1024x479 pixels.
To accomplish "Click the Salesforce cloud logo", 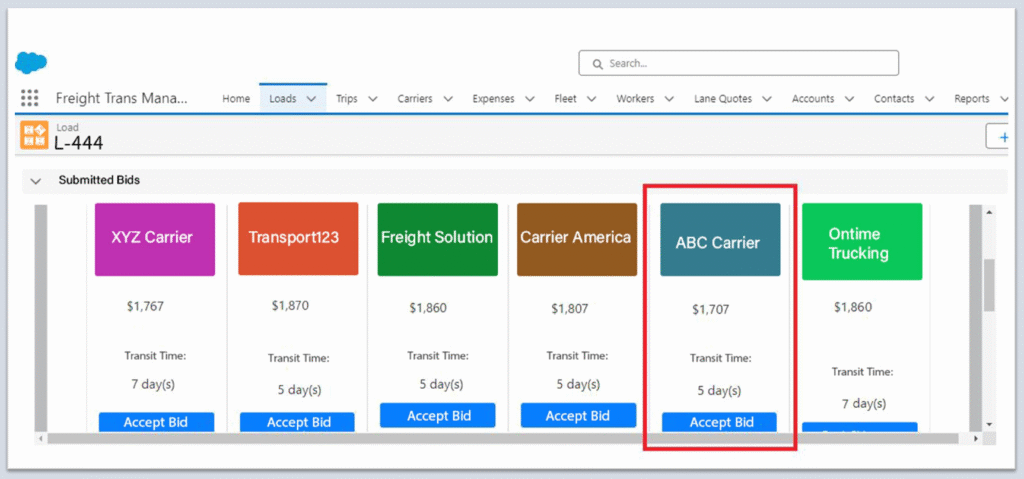I will (31, 63).
